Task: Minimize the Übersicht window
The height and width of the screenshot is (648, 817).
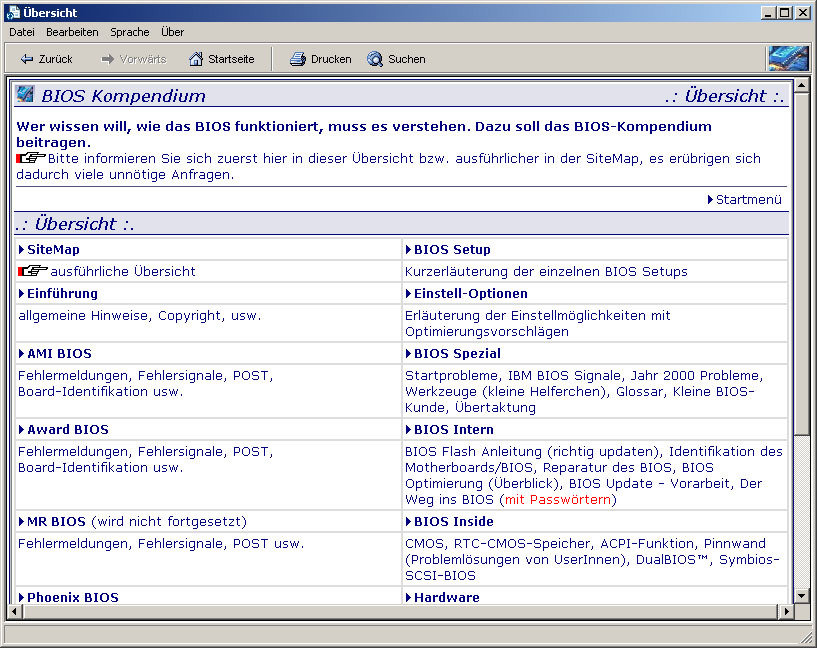Action: click(x=768, y=13)
